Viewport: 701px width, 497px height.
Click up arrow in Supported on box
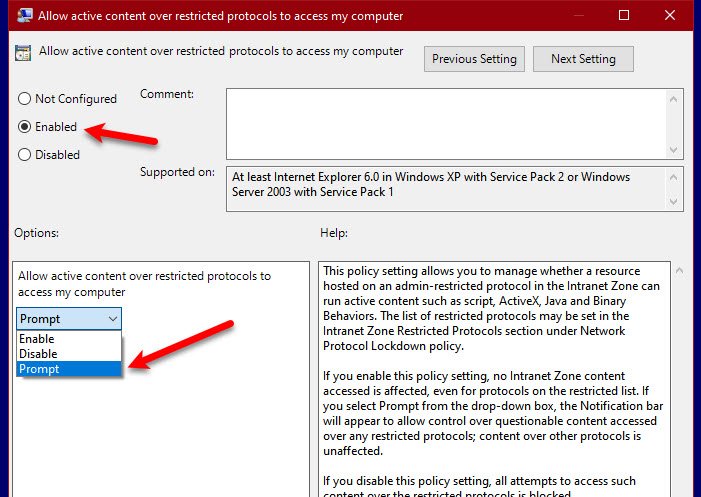[674, 177]
